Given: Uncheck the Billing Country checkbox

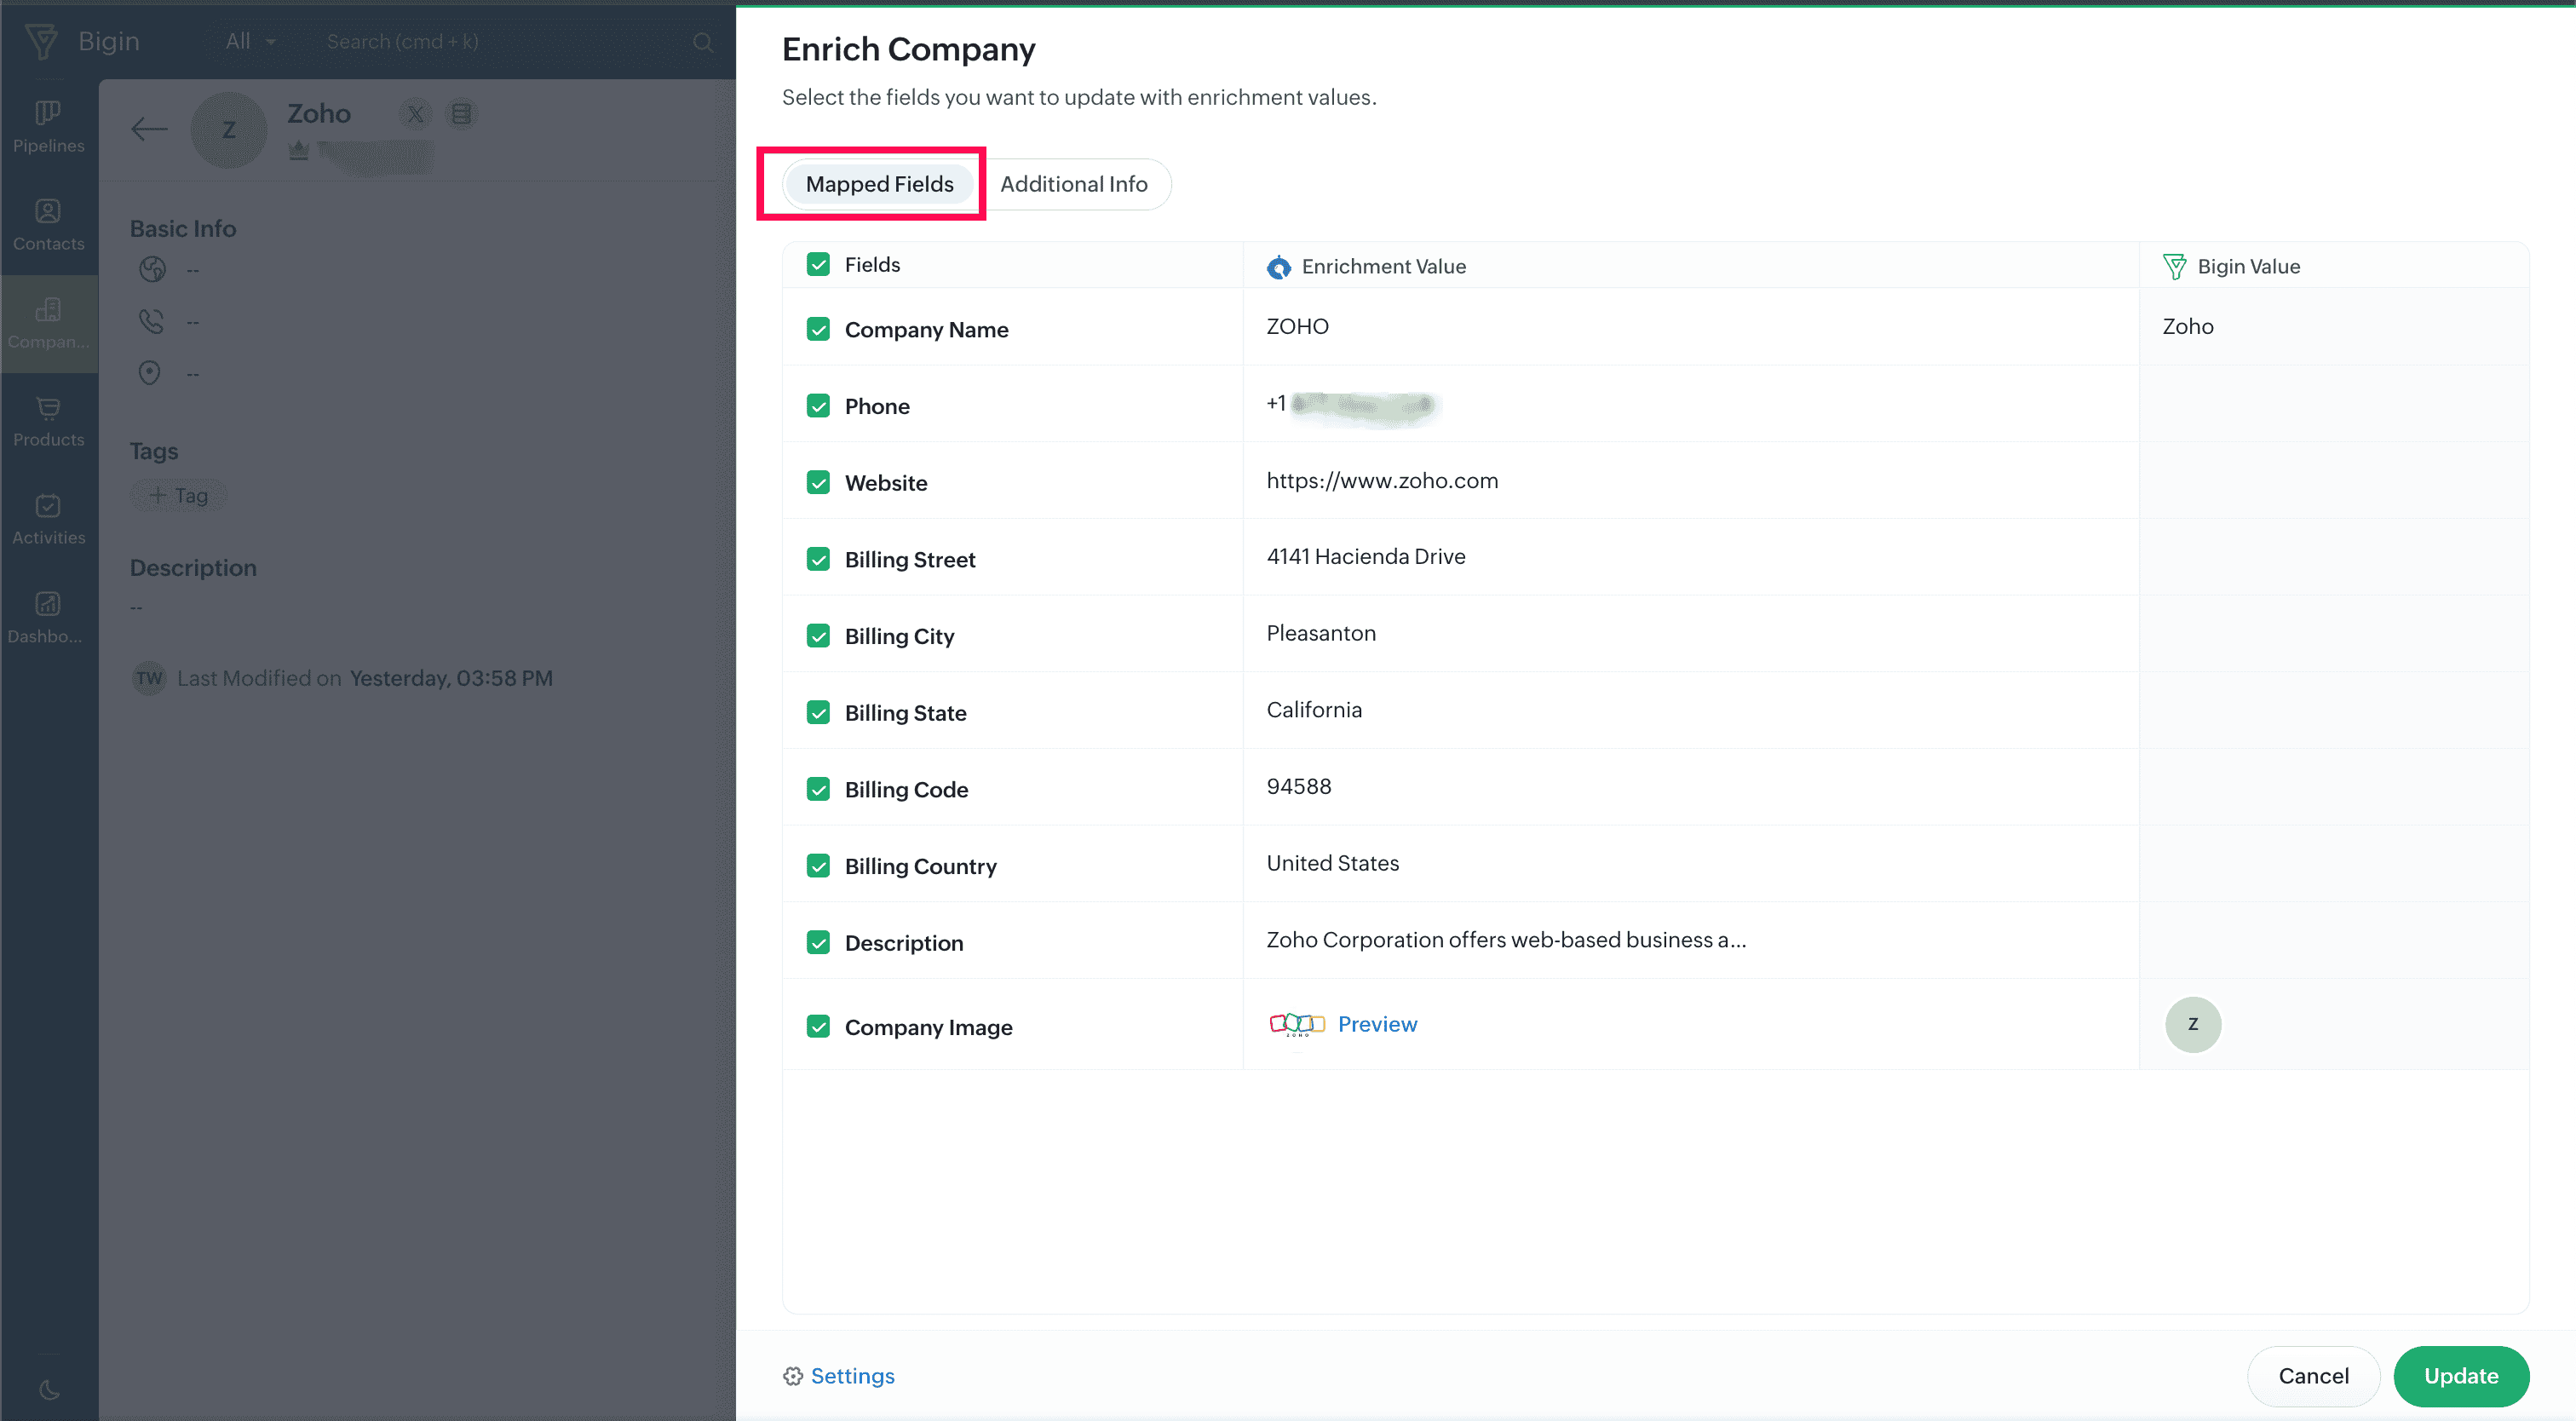Looking at the screenshot, I should pos(818,866).
